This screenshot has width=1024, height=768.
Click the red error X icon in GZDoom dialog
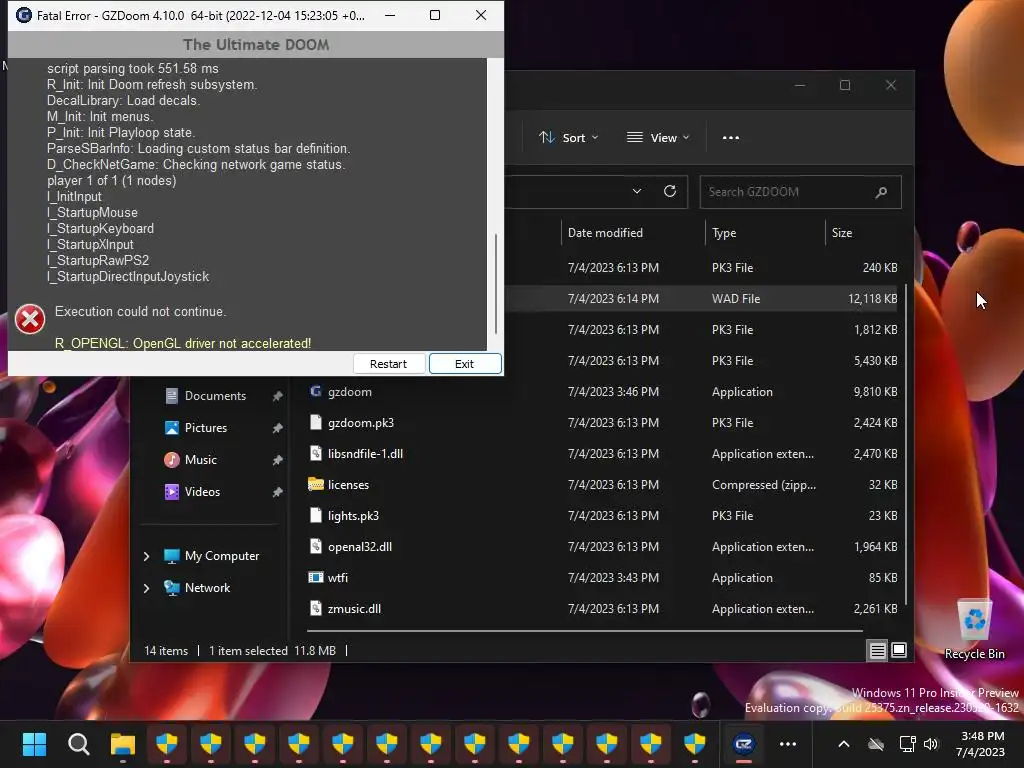tap(30, 319)
